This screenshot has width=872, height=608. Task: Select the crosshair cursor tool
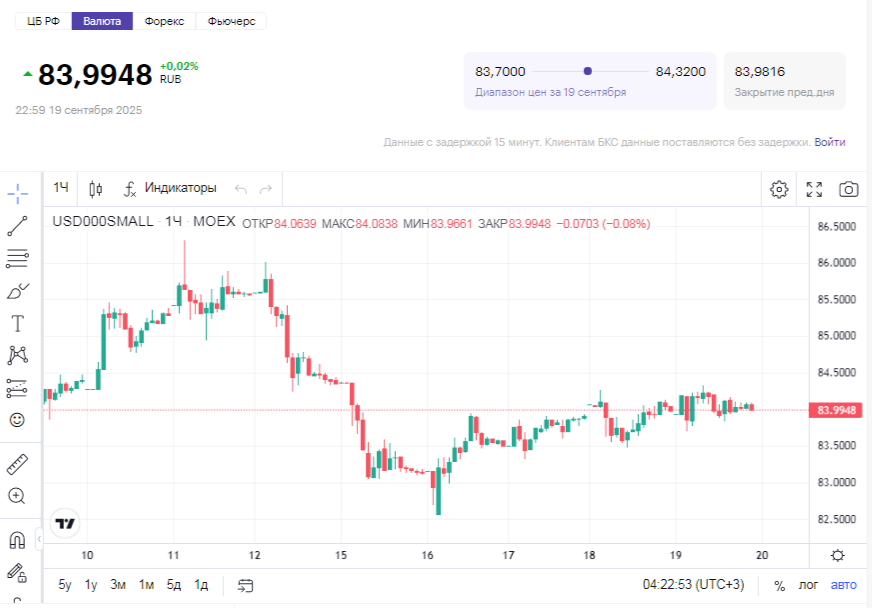(18, 193)
